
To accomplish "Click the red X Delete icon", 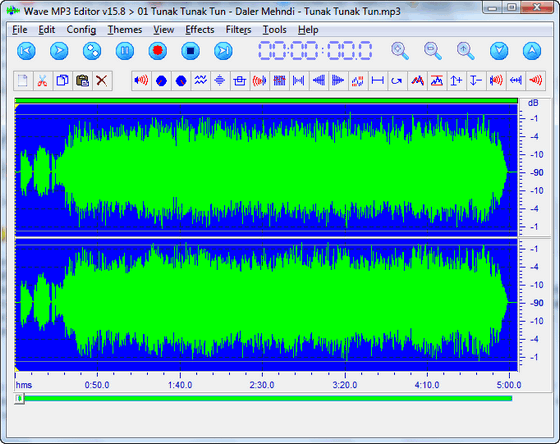I will (x=102, y=81).
